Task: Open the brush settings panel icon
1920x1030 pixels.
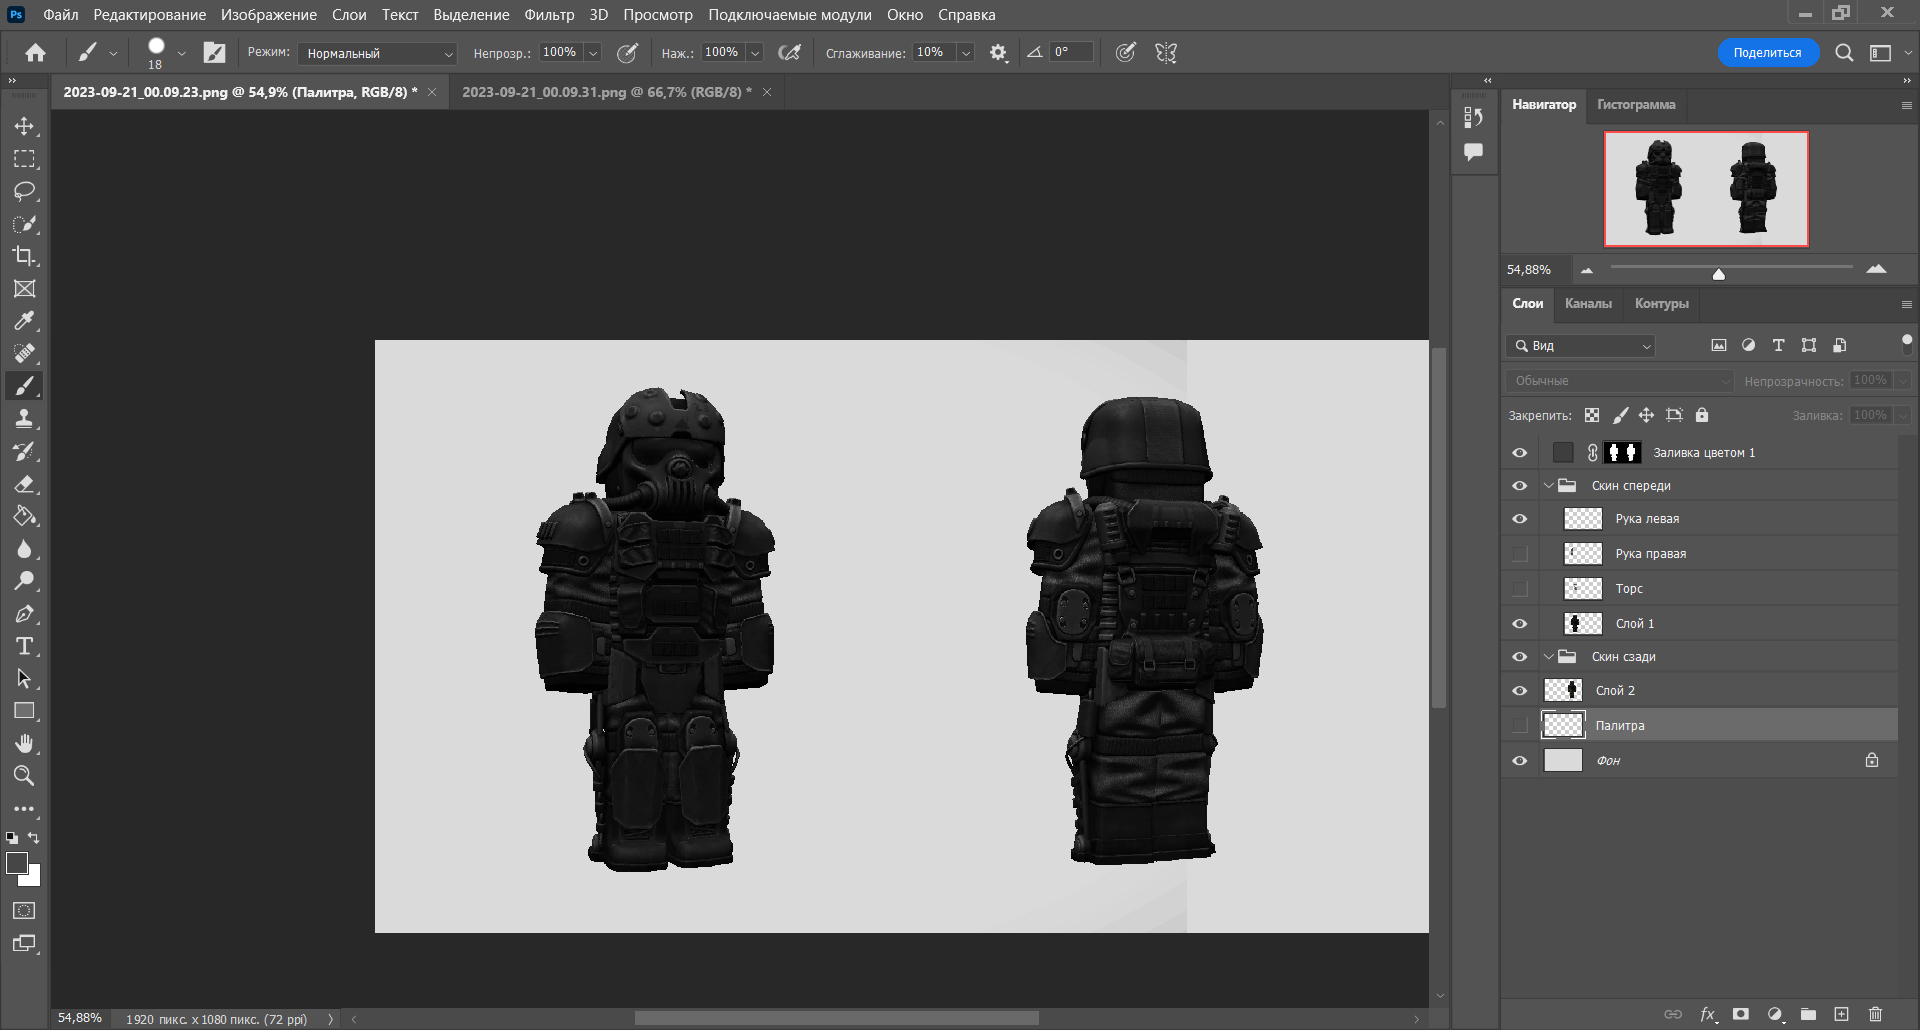Action: click(215, 53)
